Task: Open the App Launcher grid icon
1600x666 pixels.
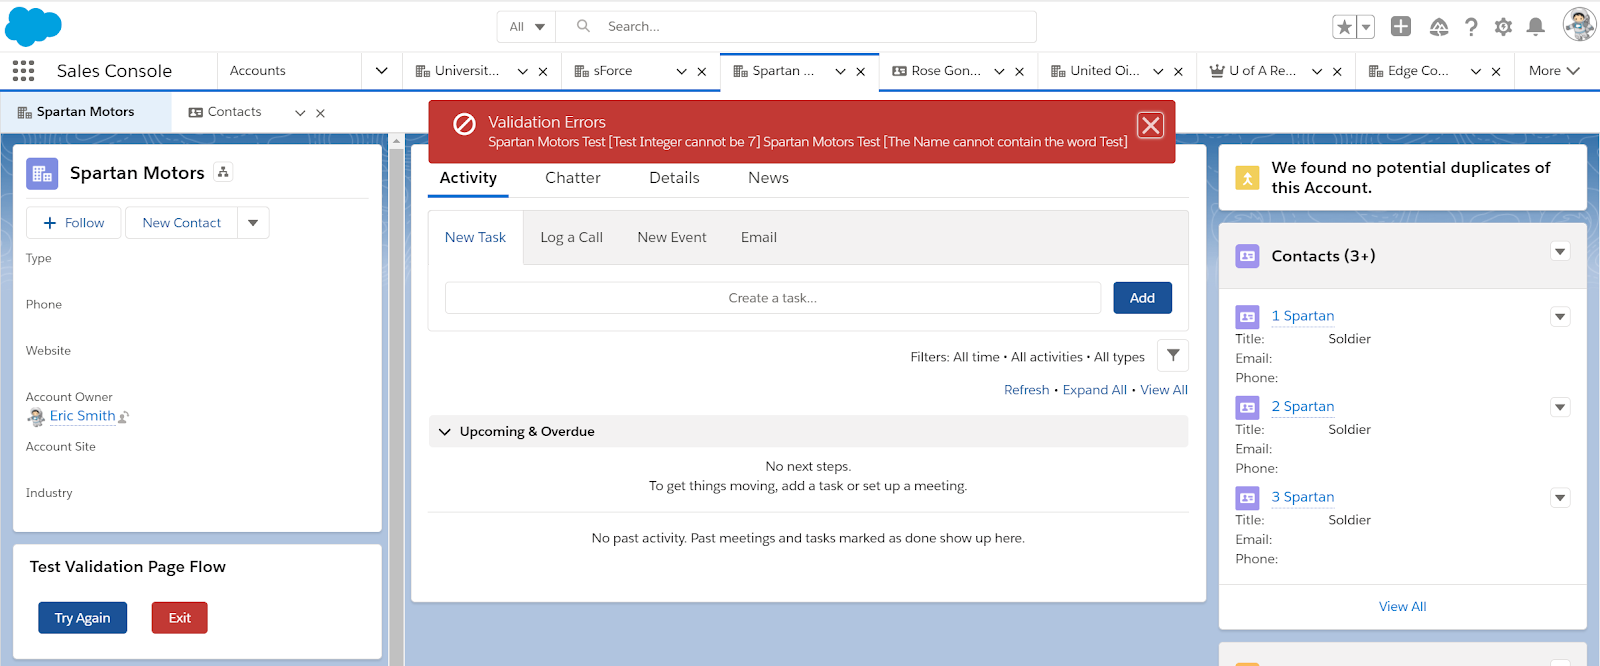Action: (x=23, y=71)
